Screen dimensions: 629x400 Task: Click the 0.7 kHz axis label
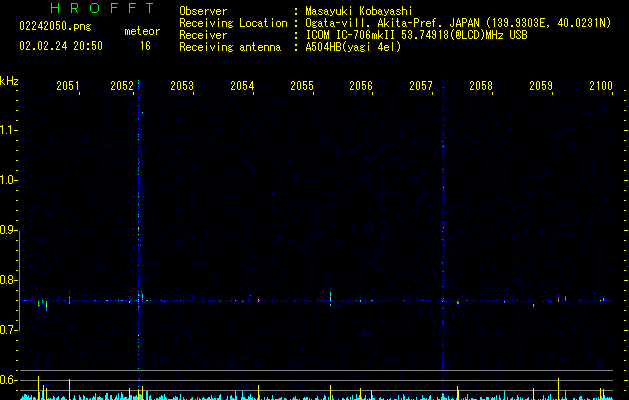(8, 330)
